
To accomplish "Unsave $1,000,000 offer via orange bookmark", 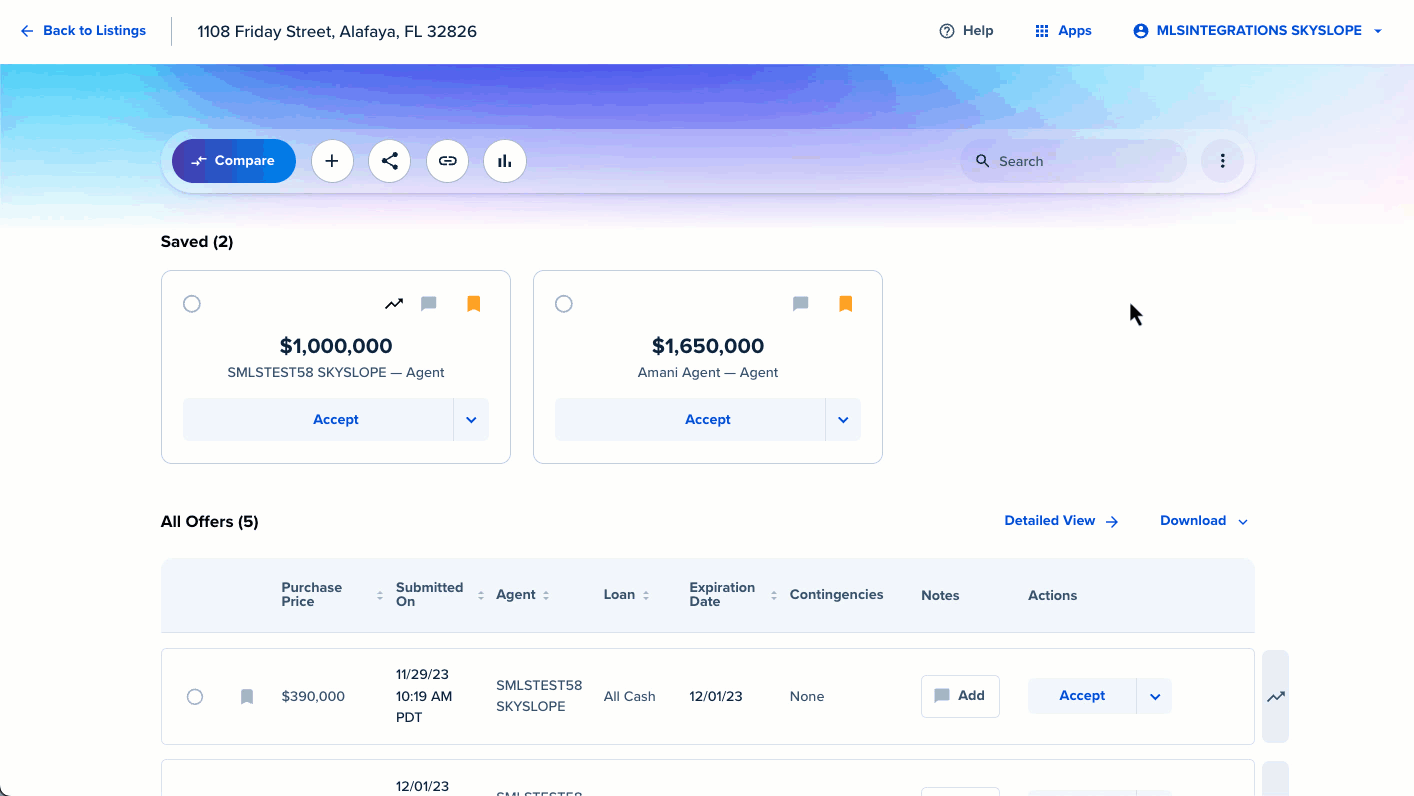I will click(x=474, y=304).
